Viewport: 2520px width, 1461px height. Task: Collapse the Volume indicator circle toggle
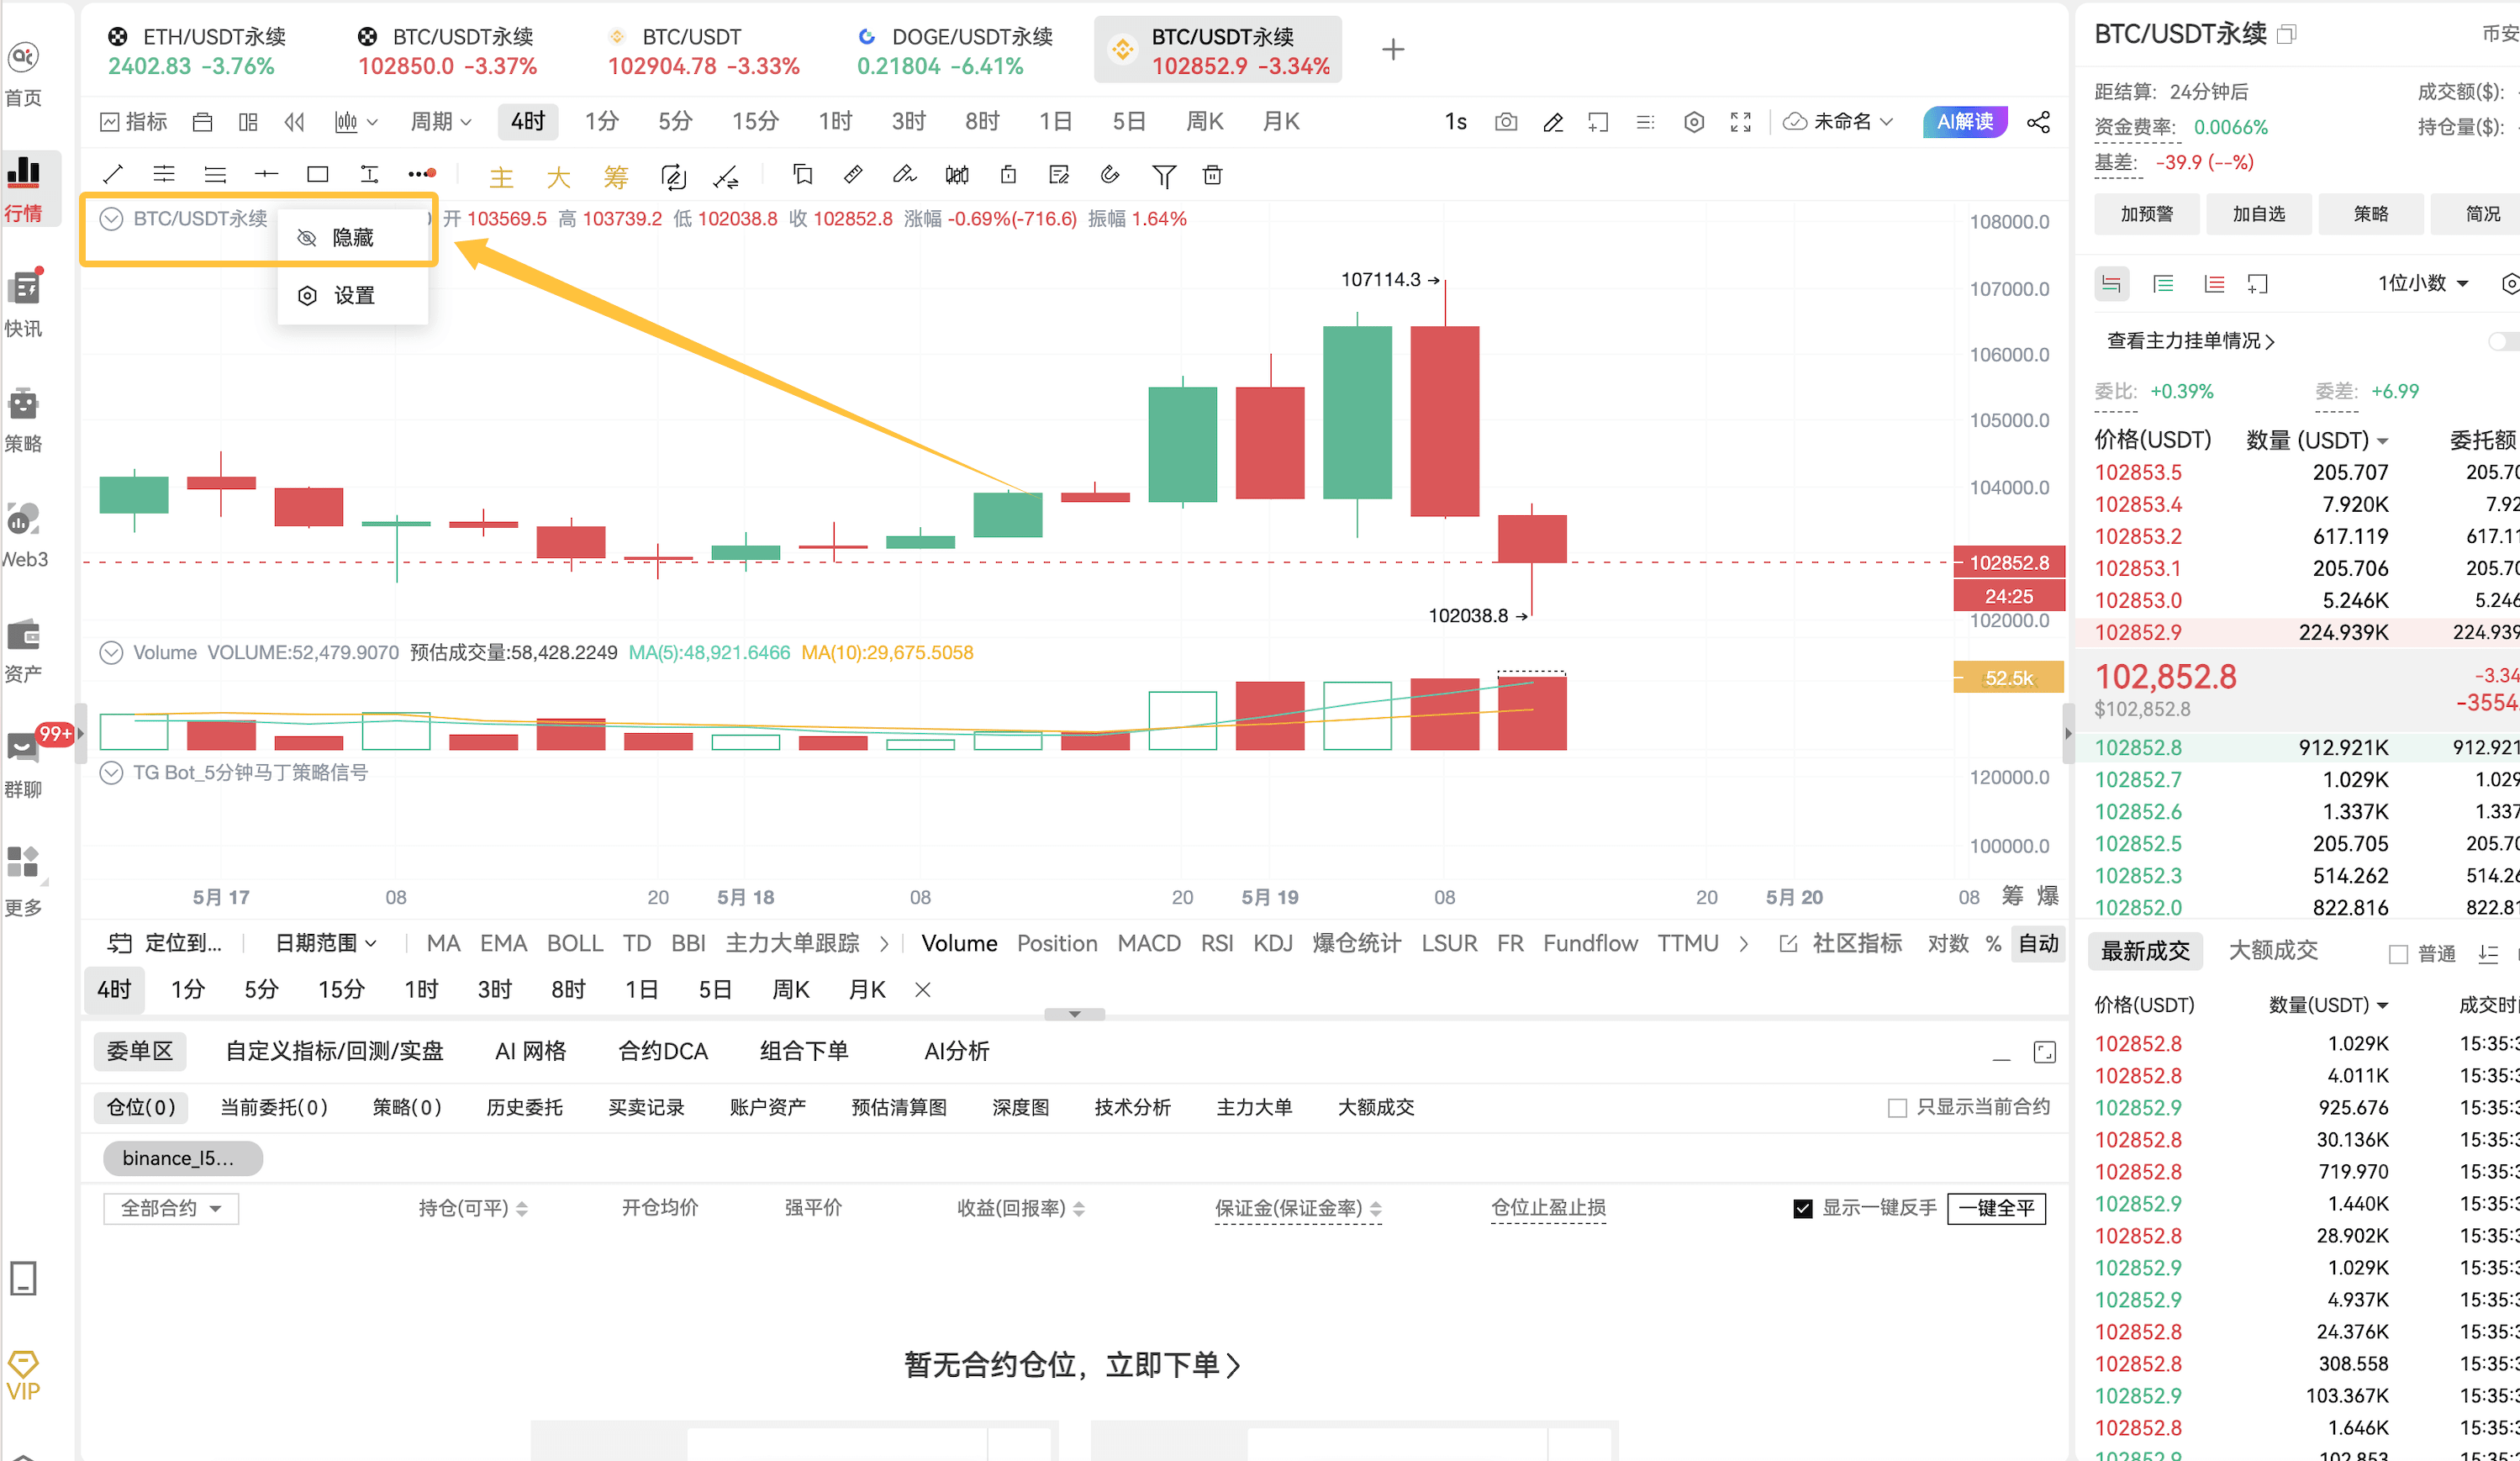tap(111, 653)
